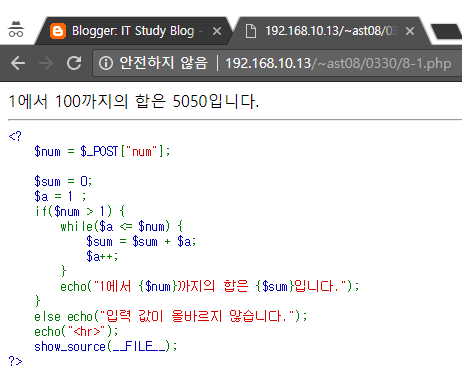The width and height of the screenshot is (462, 377).
Task: Click the code line 'while($a <= $num) {'
Action: 122,227
